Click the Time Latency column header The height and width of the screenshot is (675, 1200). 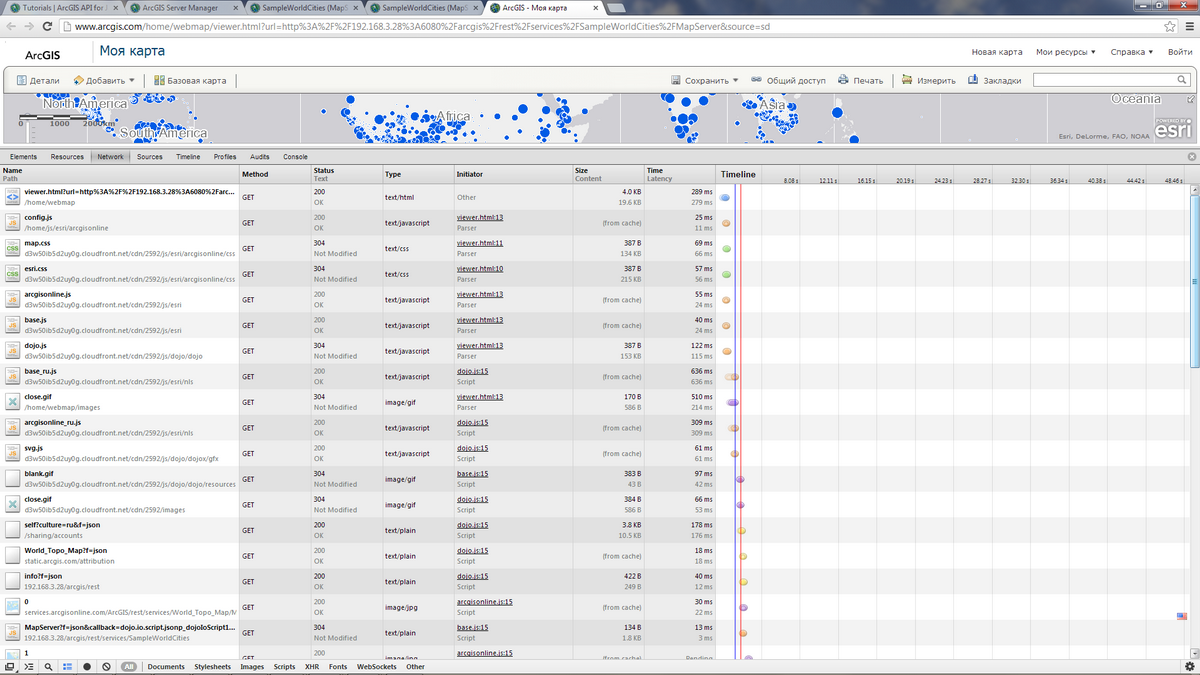(x=680, y=174)
